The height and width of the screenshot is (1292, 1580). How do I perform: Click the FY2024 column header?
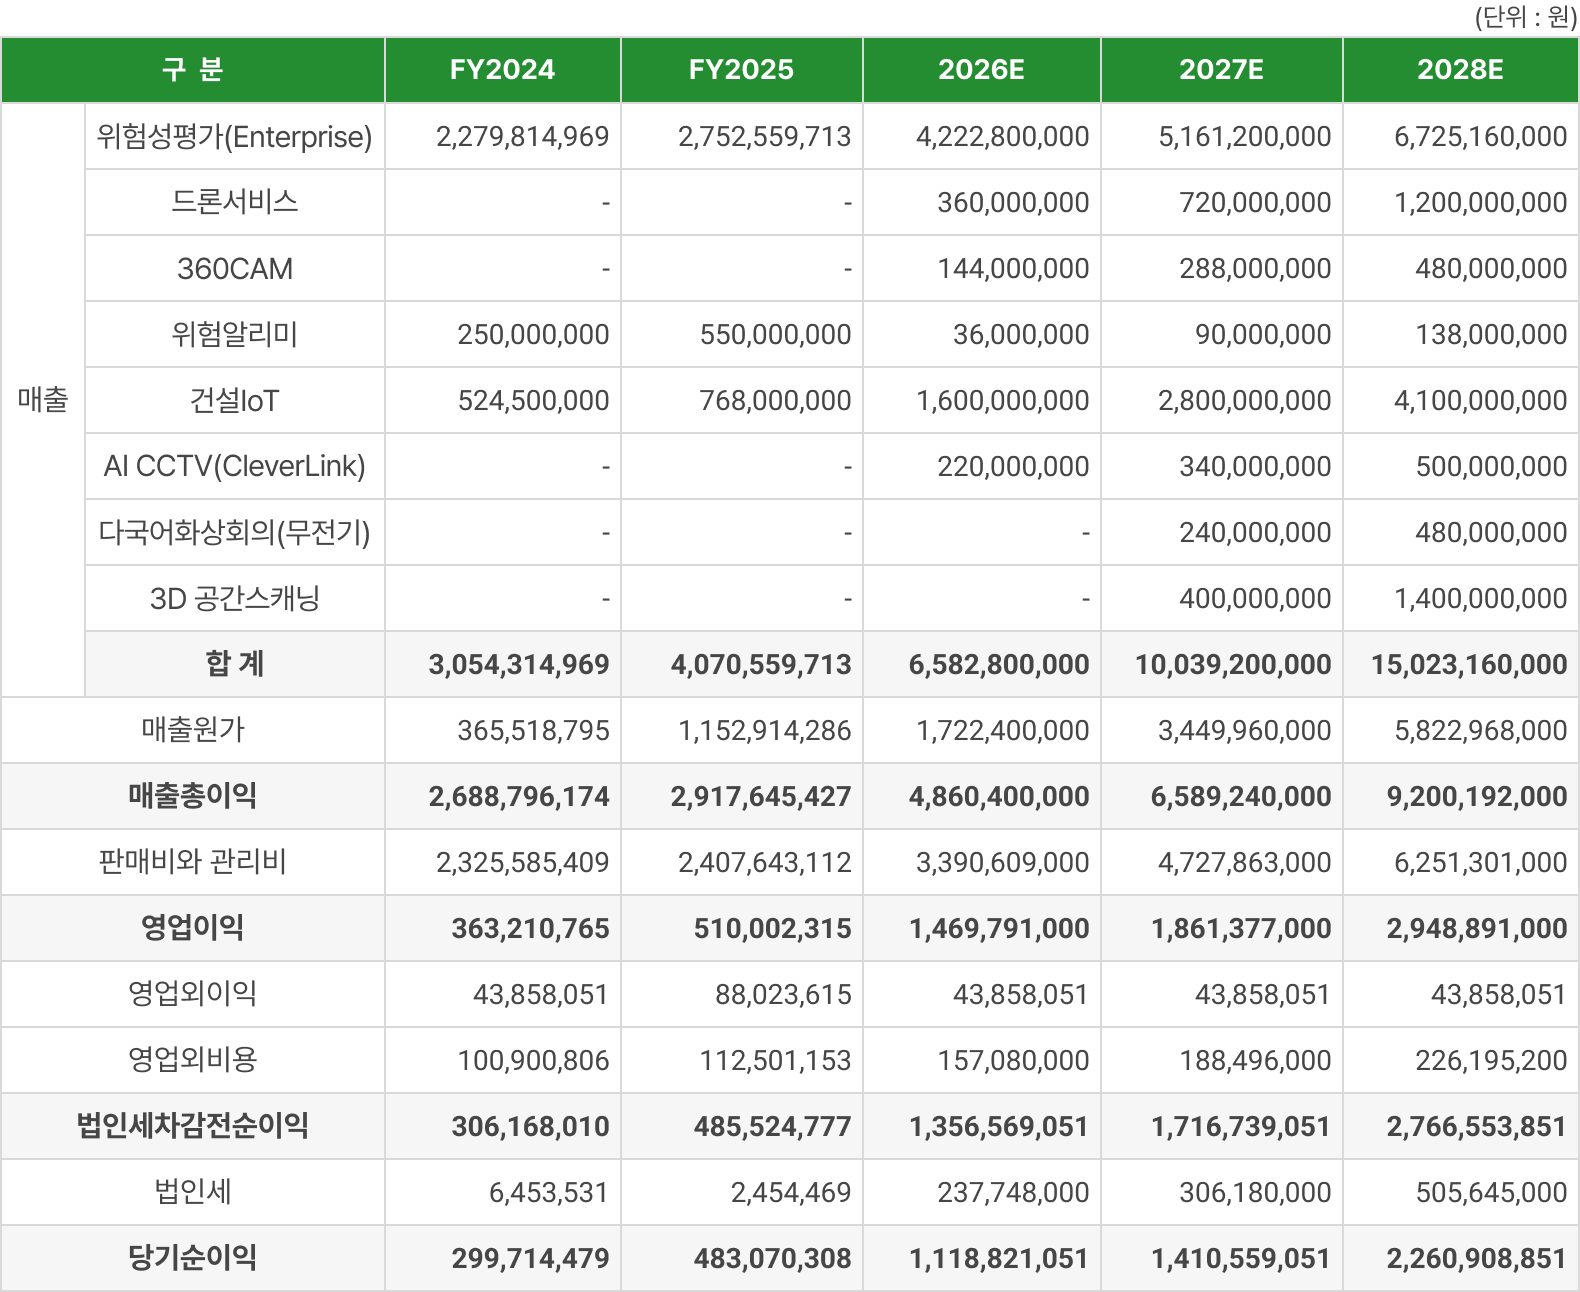502,70
